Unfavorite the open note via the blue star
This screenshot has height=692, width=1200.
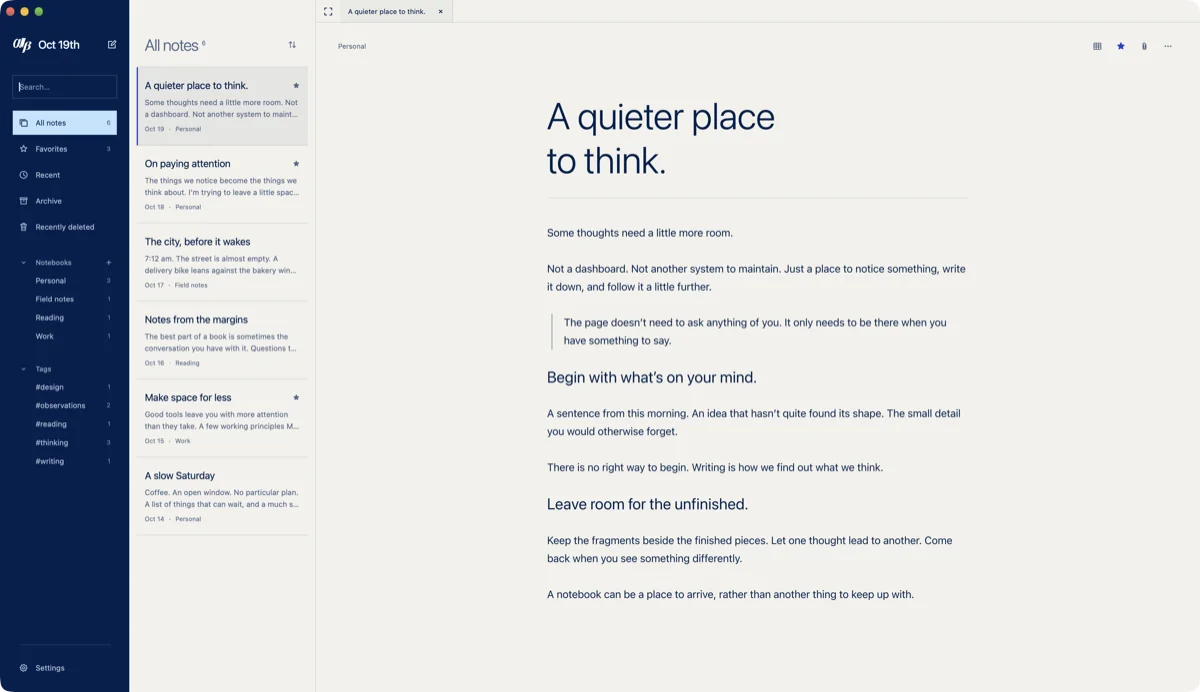[1121, 46]
